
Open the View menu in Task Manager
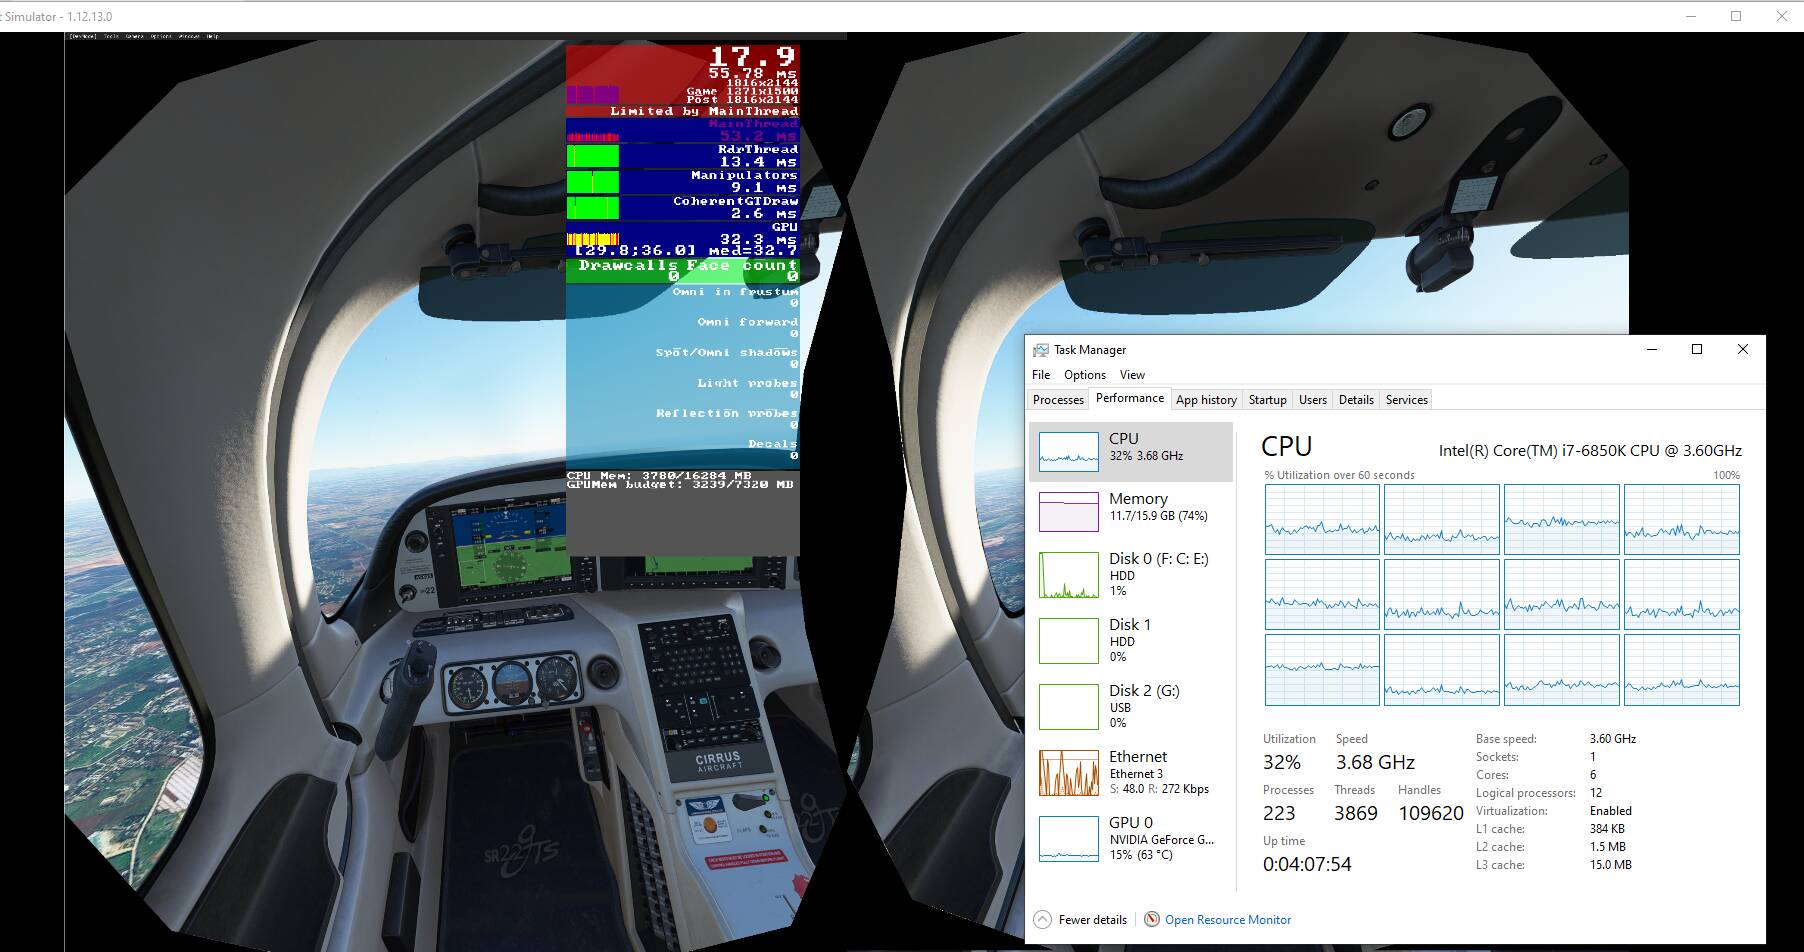coord(1132,375)
